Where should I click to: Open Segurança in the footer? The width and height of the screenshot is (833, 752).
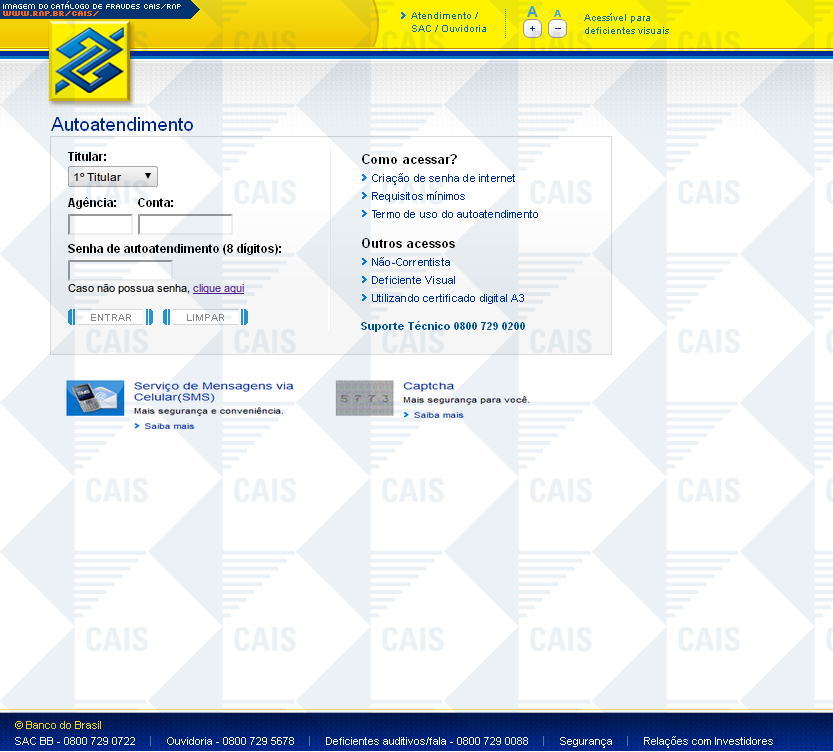tap(585, 741)
